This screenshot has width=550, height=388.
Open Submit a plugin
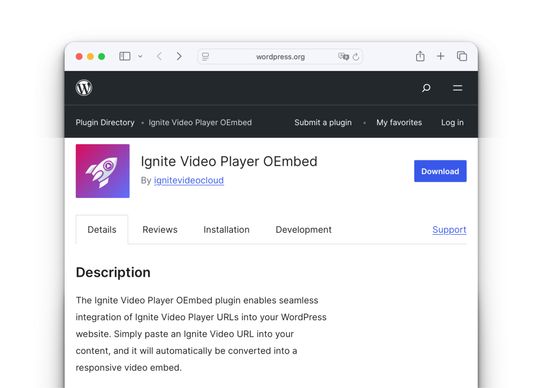(323, 122)
